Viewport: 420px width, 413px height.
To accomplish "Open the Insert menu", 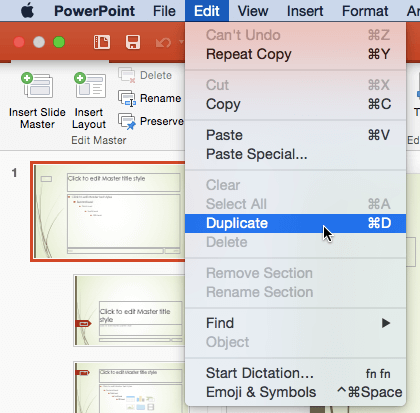I will [x=305, y=11].
